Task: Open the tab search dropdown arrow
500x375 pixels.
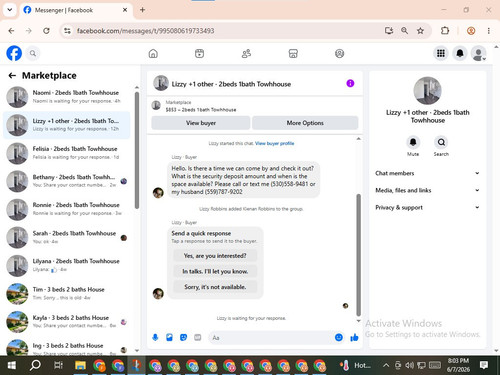Action: point(10,10)
